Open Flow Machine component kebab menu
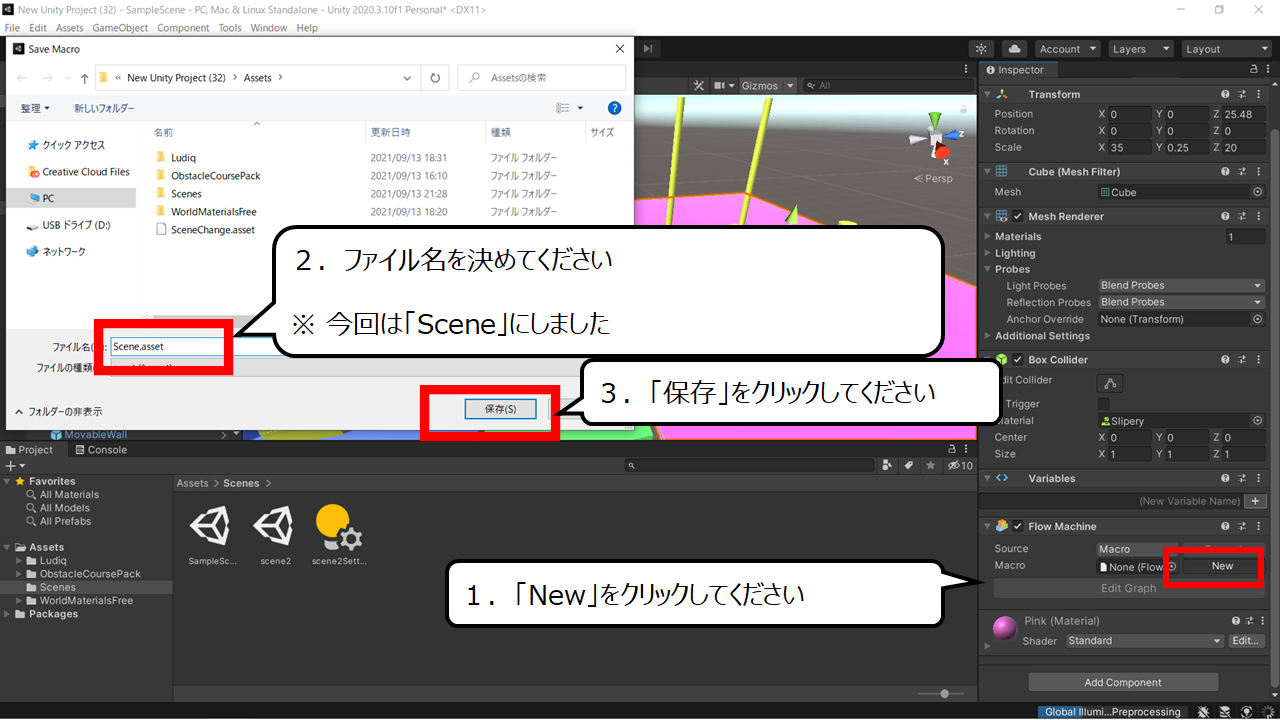 click(x=1257, y=527)
